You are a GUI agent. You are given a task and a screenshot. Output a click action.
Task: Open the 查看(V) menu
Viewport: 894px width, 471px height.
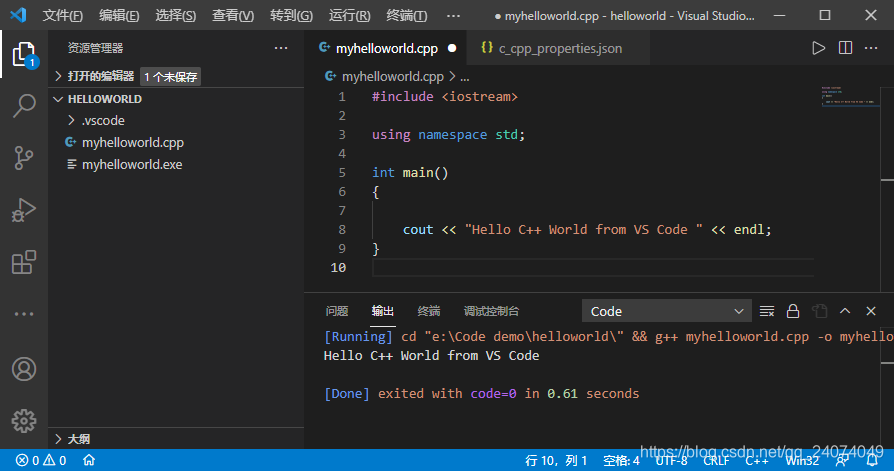point(233,15)
